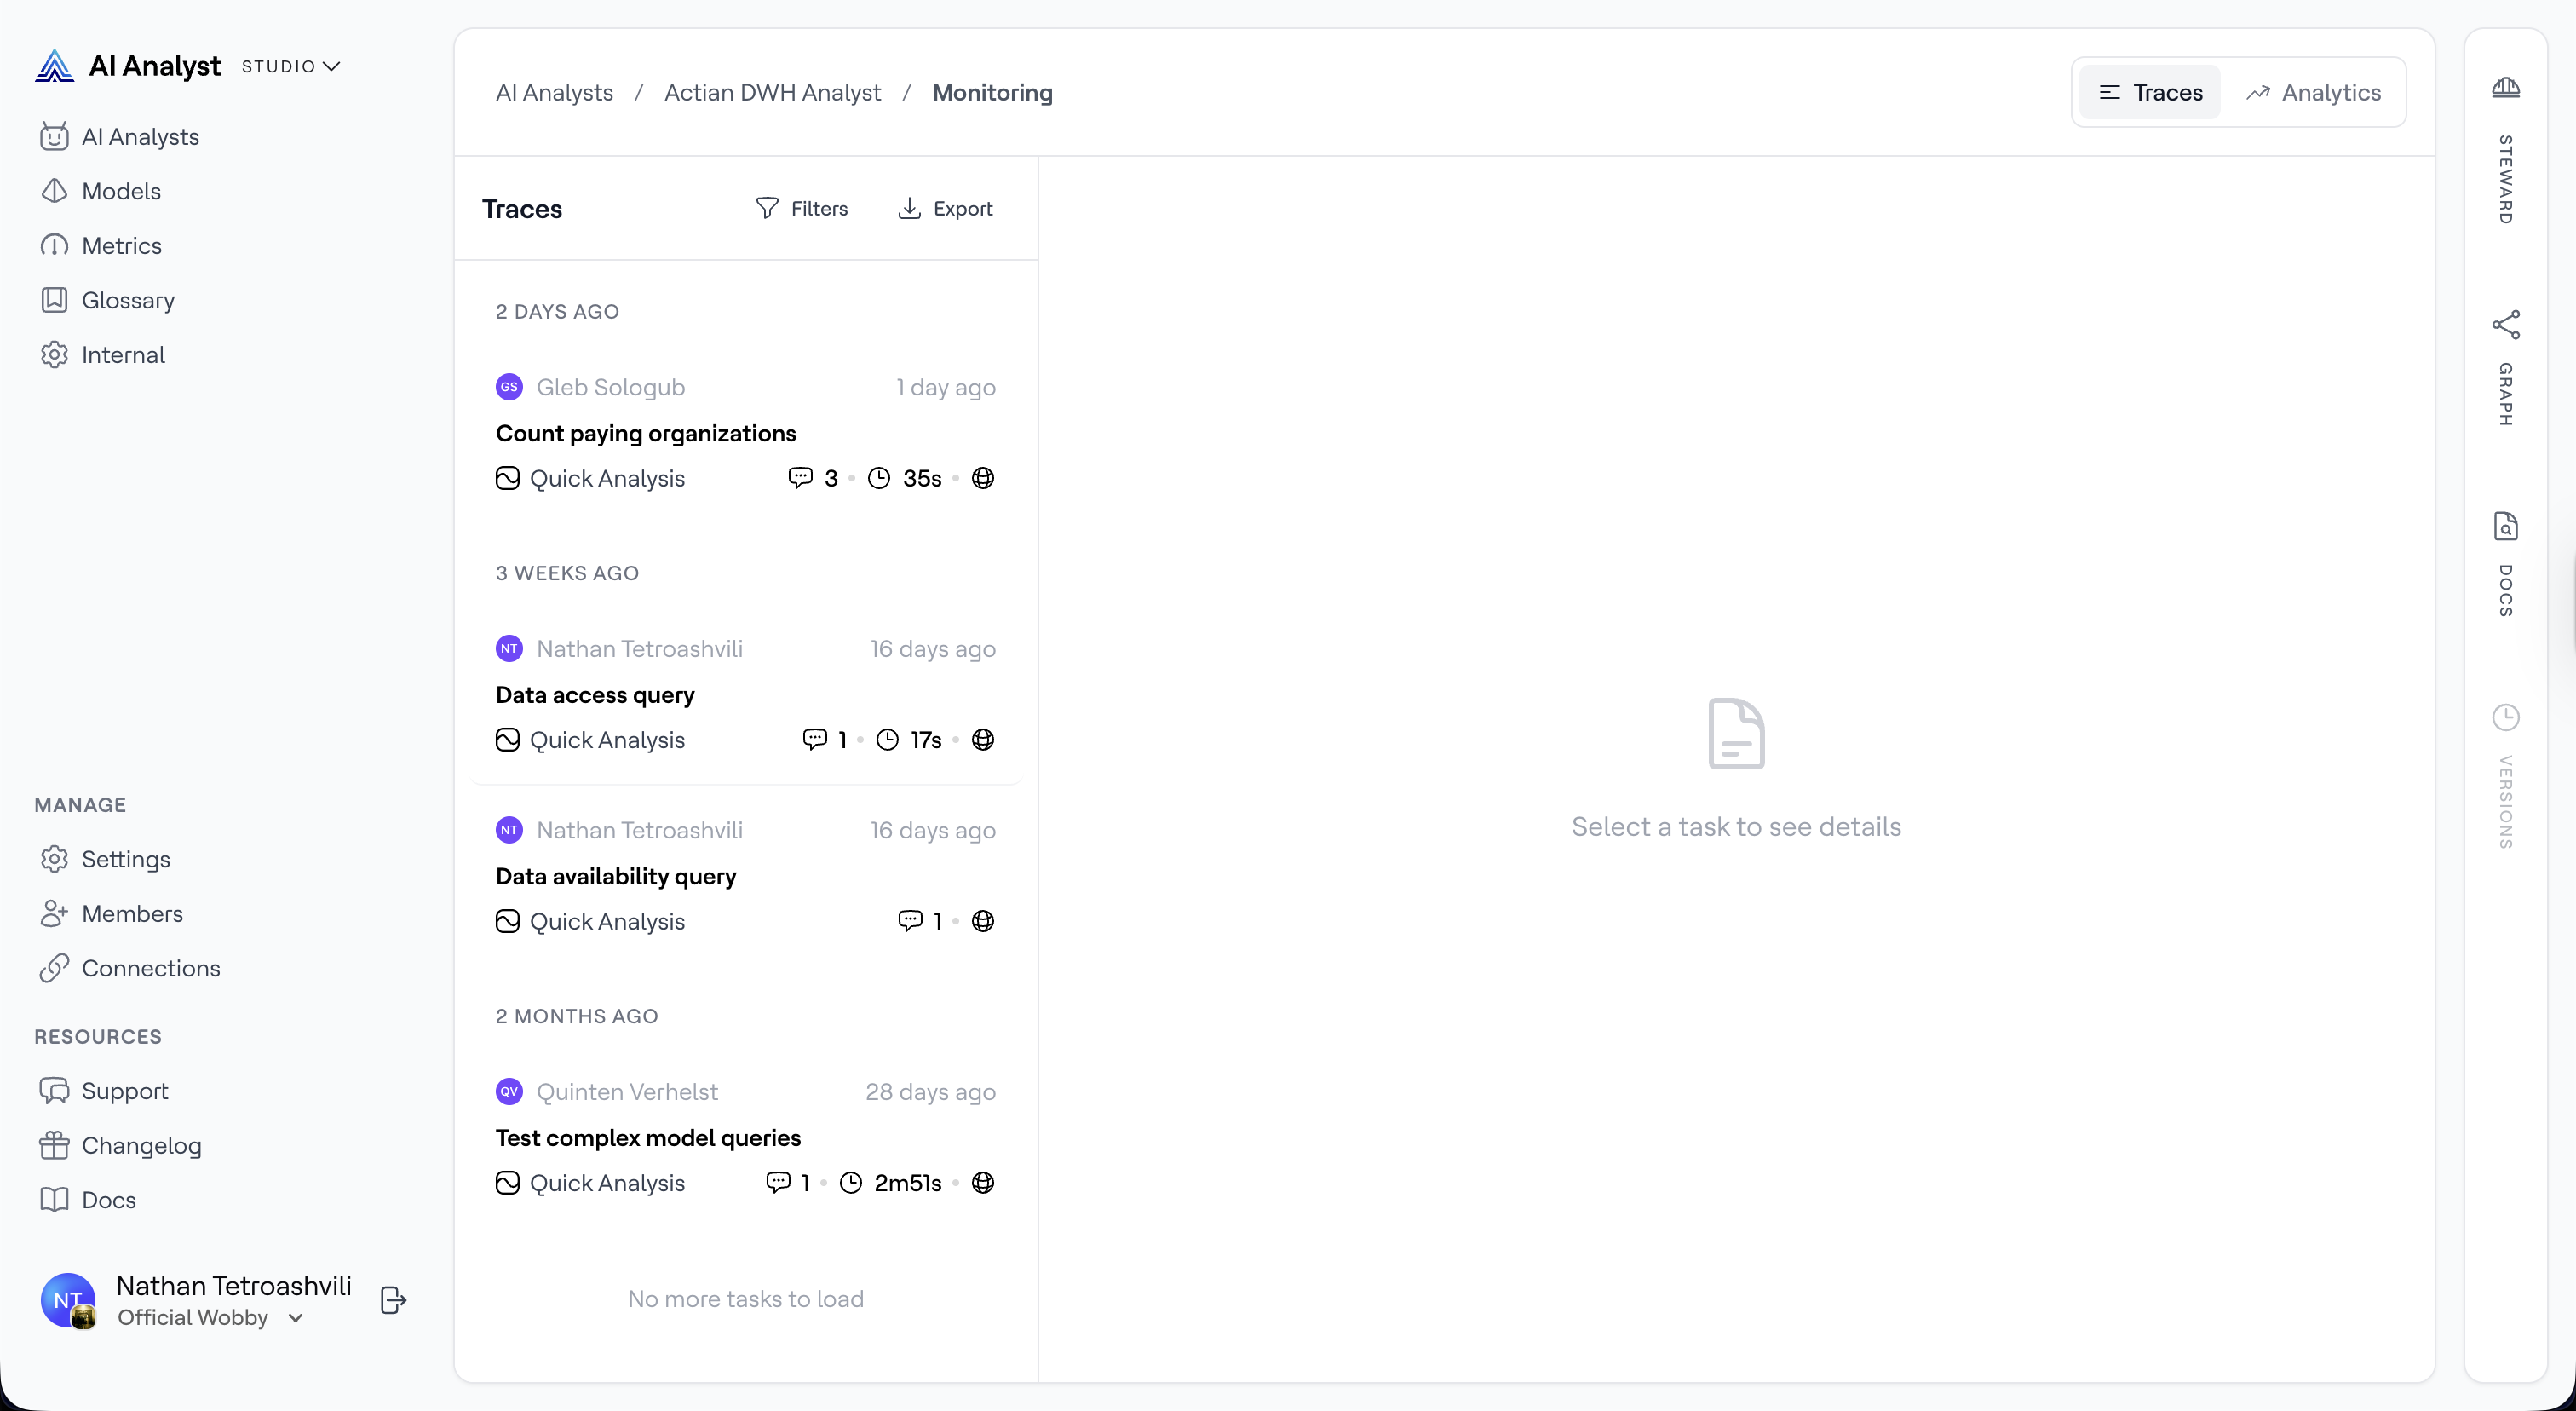Export the traces
The height and width of the screenshot is (1411, 2576).
pos(945,208)
